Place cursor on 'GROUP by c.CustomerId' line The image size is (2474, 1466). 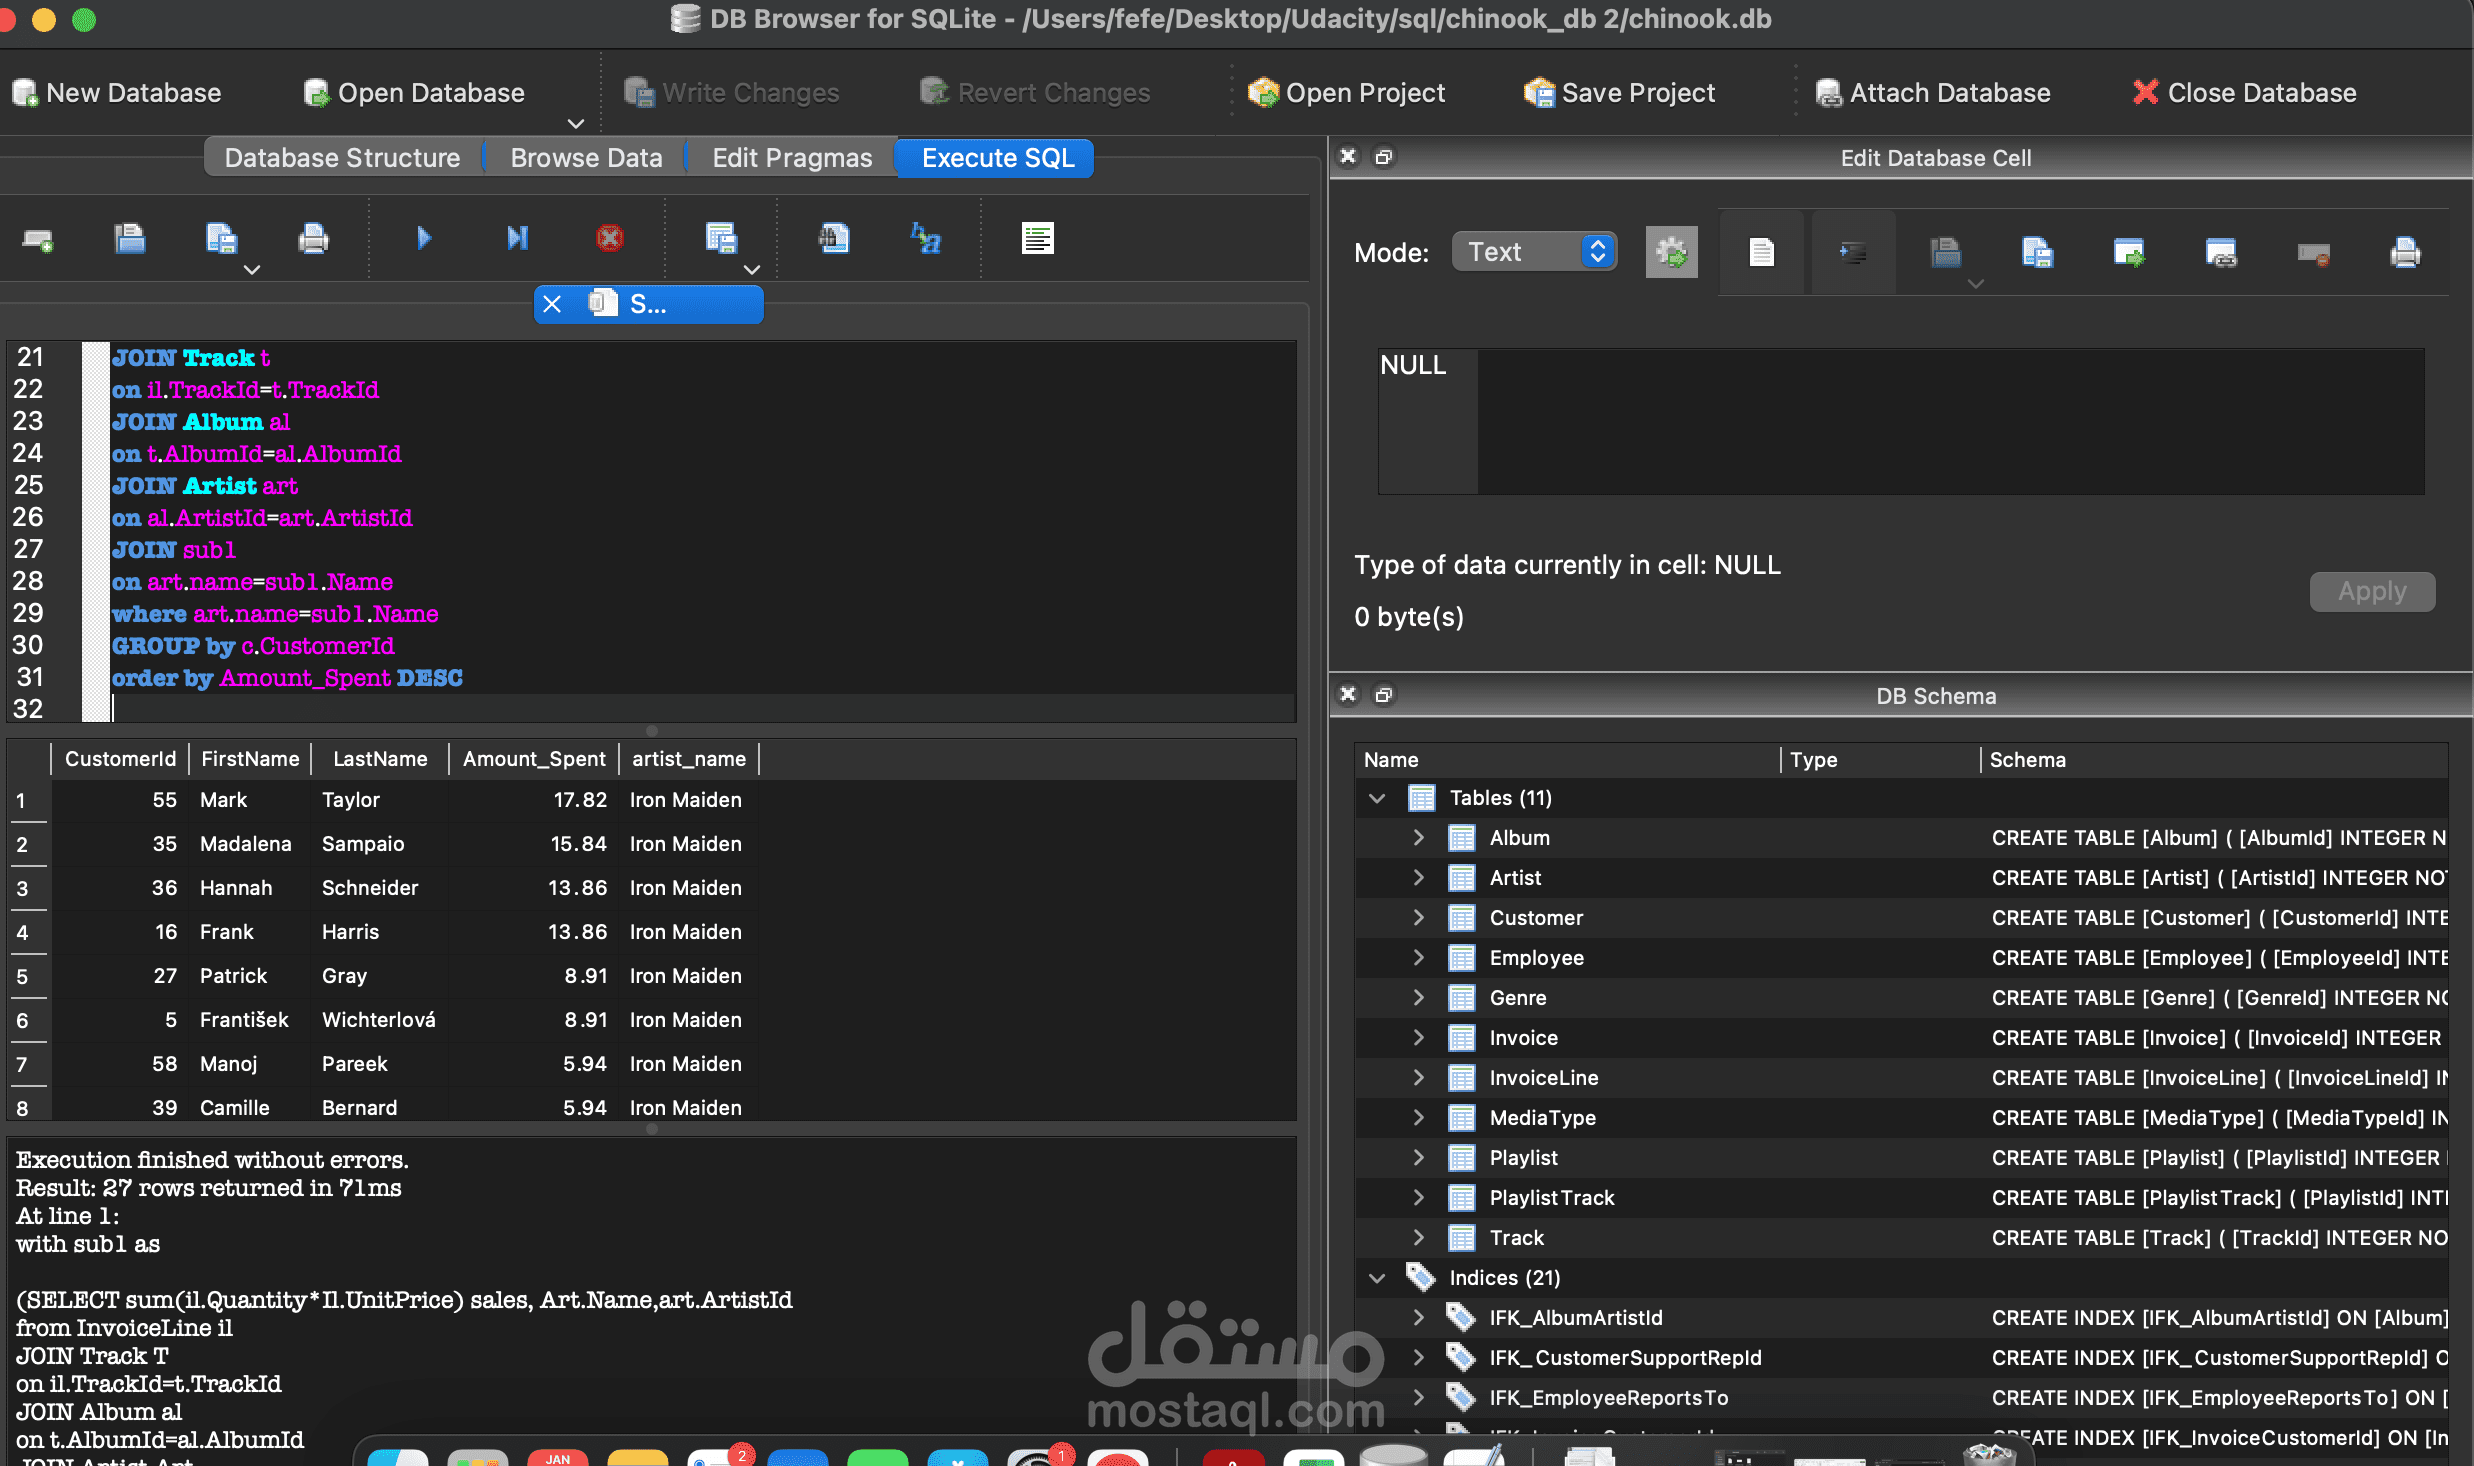pos(253,646)
